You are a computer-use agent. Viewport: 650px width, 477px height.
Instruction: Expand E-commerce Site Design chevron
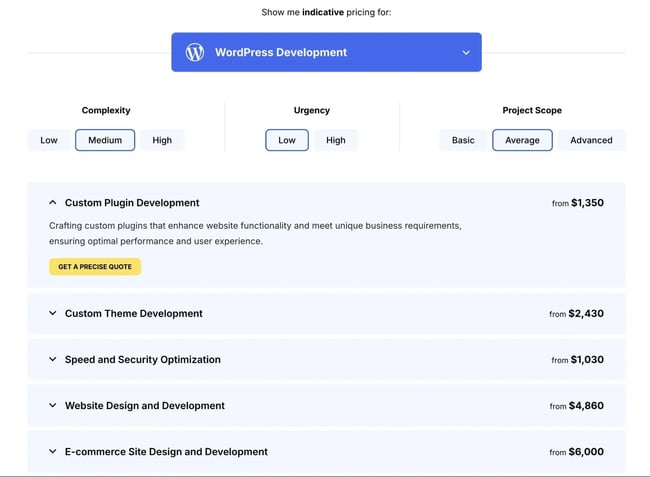[53, 452]
